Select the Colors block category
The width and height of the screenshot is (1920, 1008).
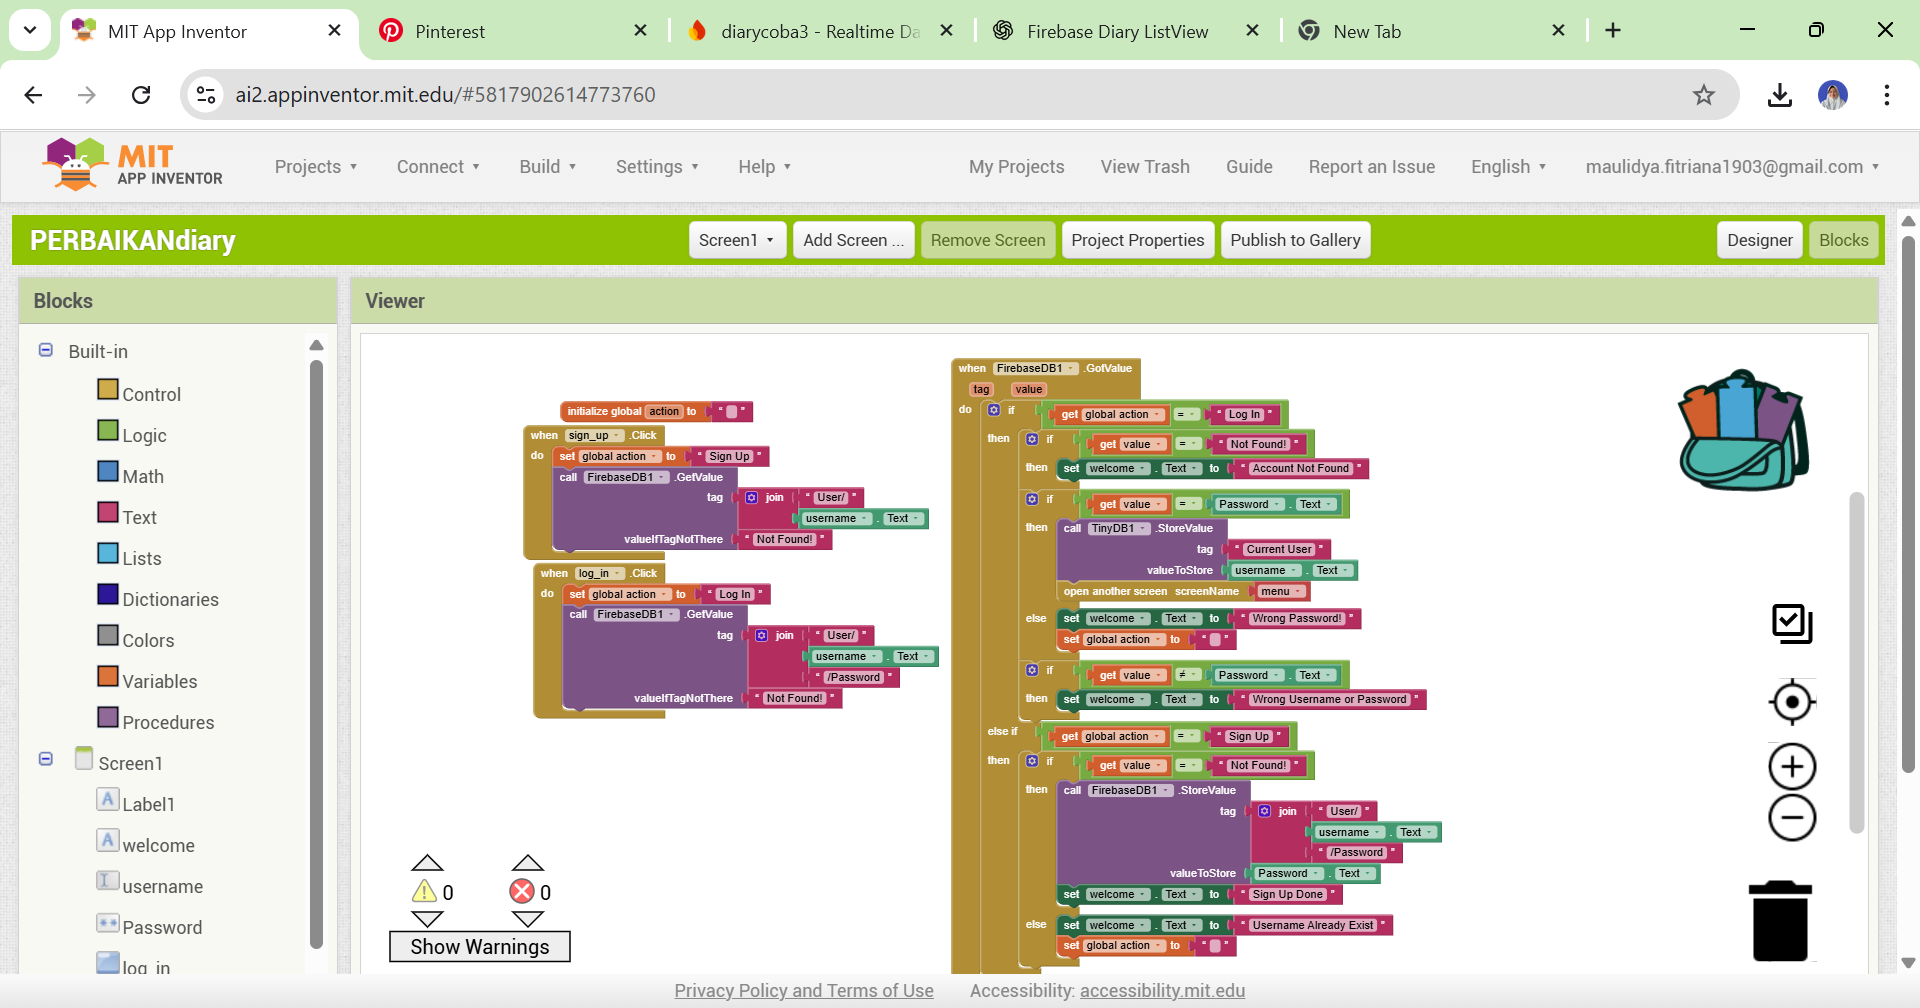tap(147, 640)
